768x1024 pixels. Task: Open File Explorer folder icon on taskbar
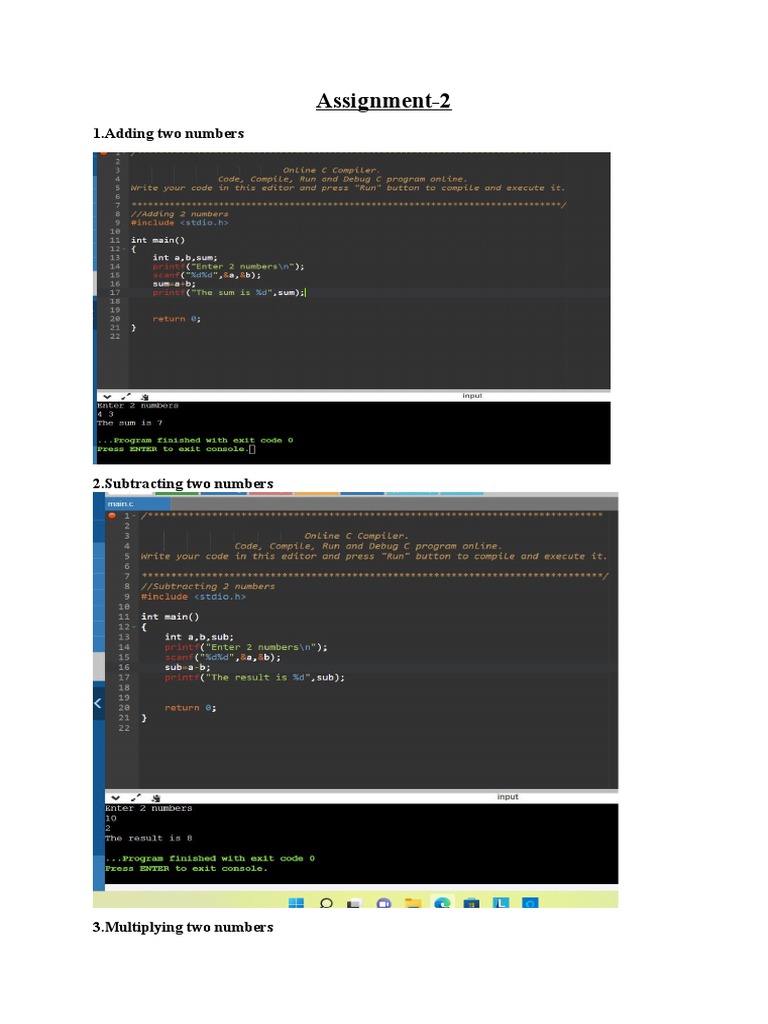(x=413, y=903)
